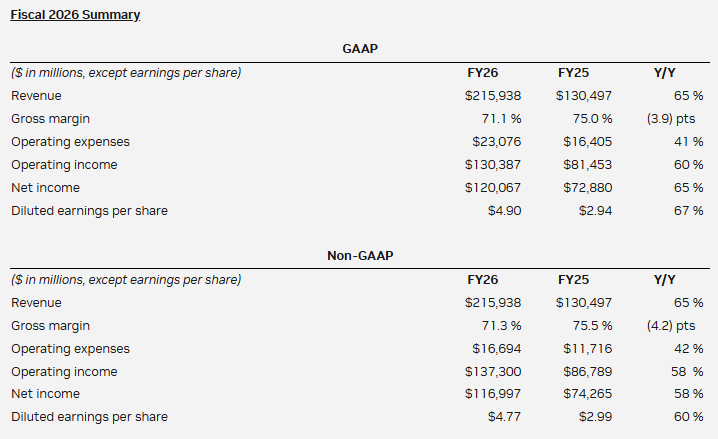
Task: Select GAAP FY26 revenue value $215,938
Action: (493, 95)
